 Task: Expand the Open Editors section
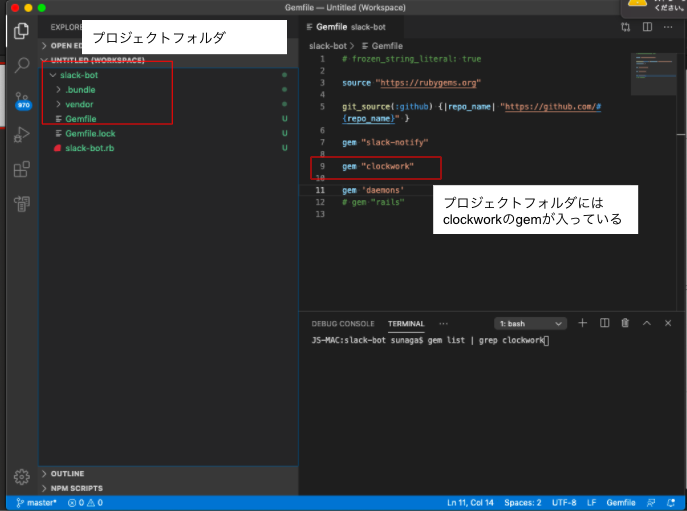pyautogui.click(x=44, y=46)
